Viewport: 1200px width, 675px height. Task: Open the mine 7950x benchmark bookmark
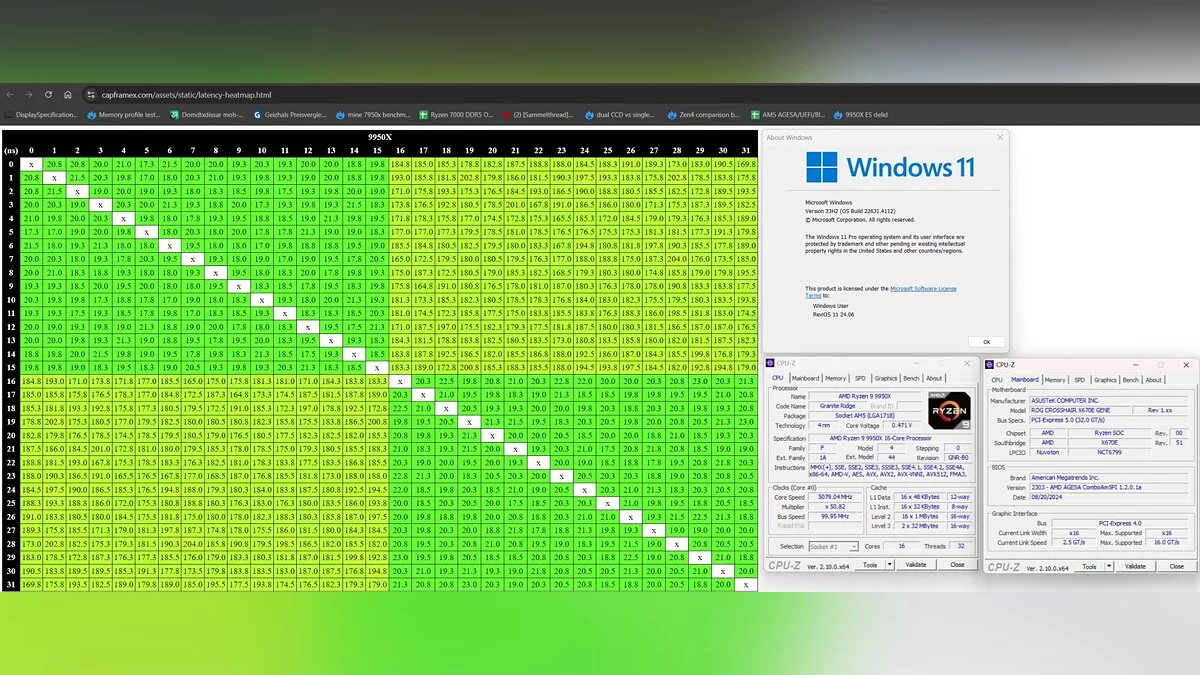(372, 114)
